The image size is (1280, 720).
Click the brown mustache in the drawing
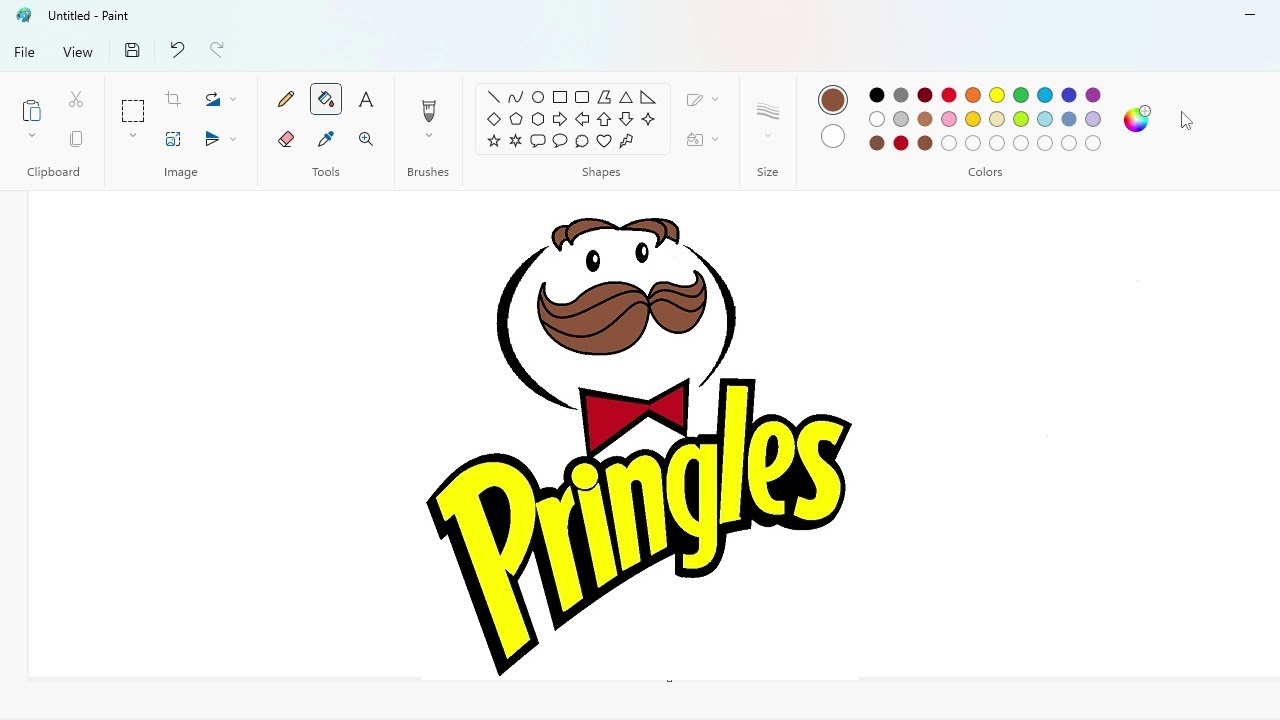coord(622,313)
